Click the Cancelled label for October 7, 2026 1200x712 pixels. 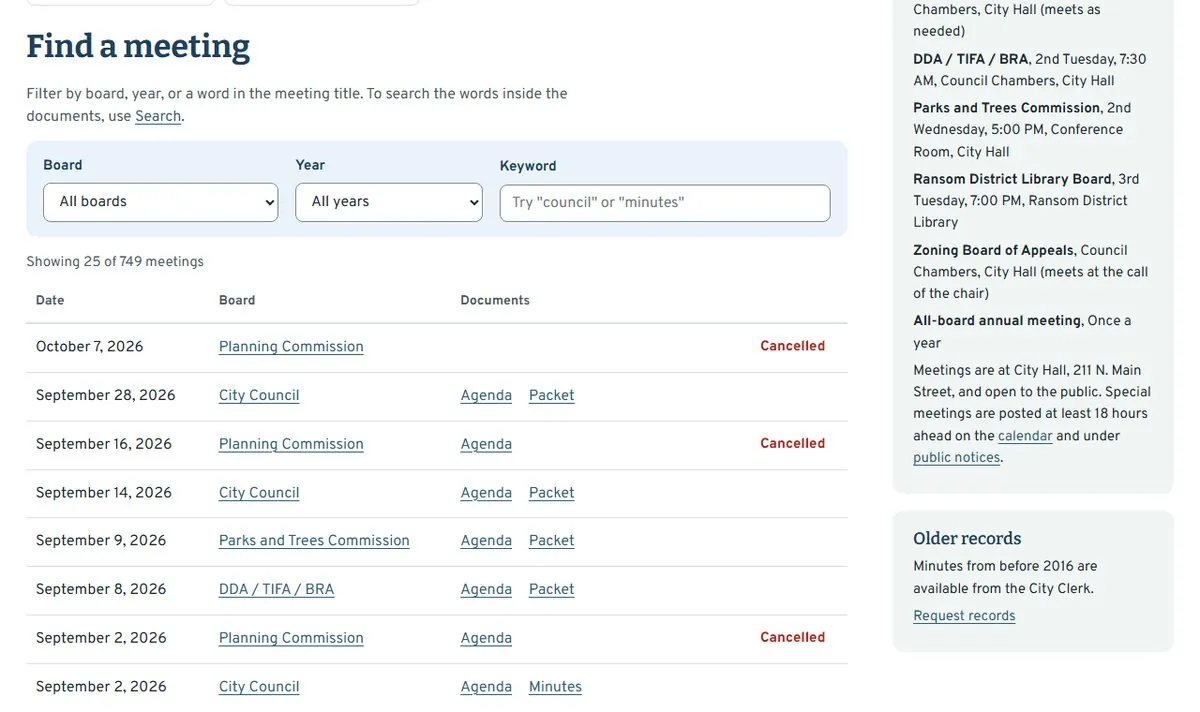click(792, 346)
